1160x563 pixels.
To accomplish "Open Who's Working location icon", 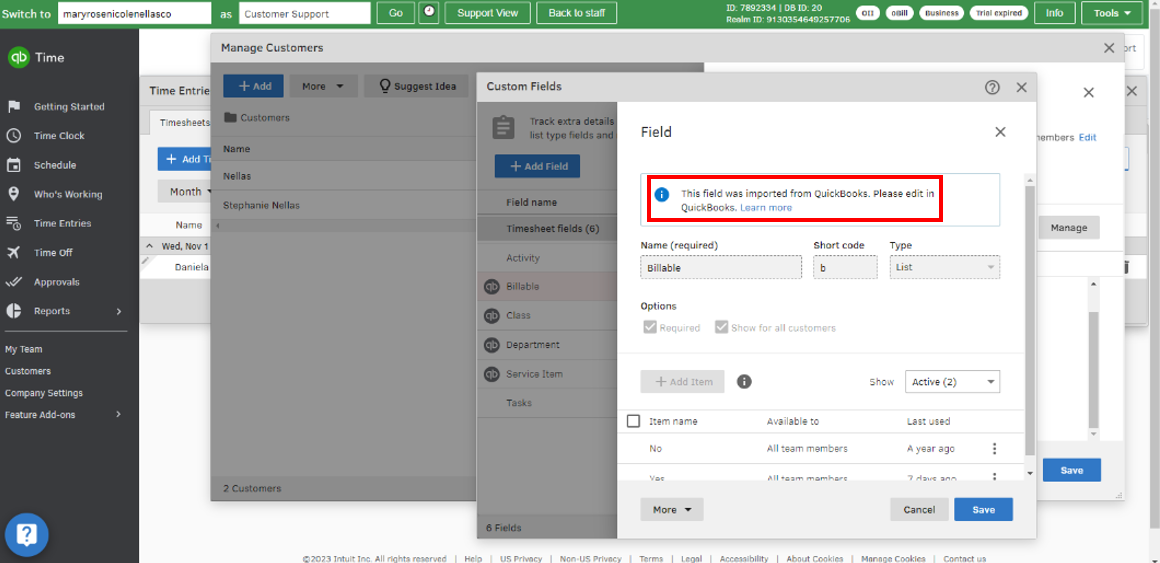I will coord(13,194).
